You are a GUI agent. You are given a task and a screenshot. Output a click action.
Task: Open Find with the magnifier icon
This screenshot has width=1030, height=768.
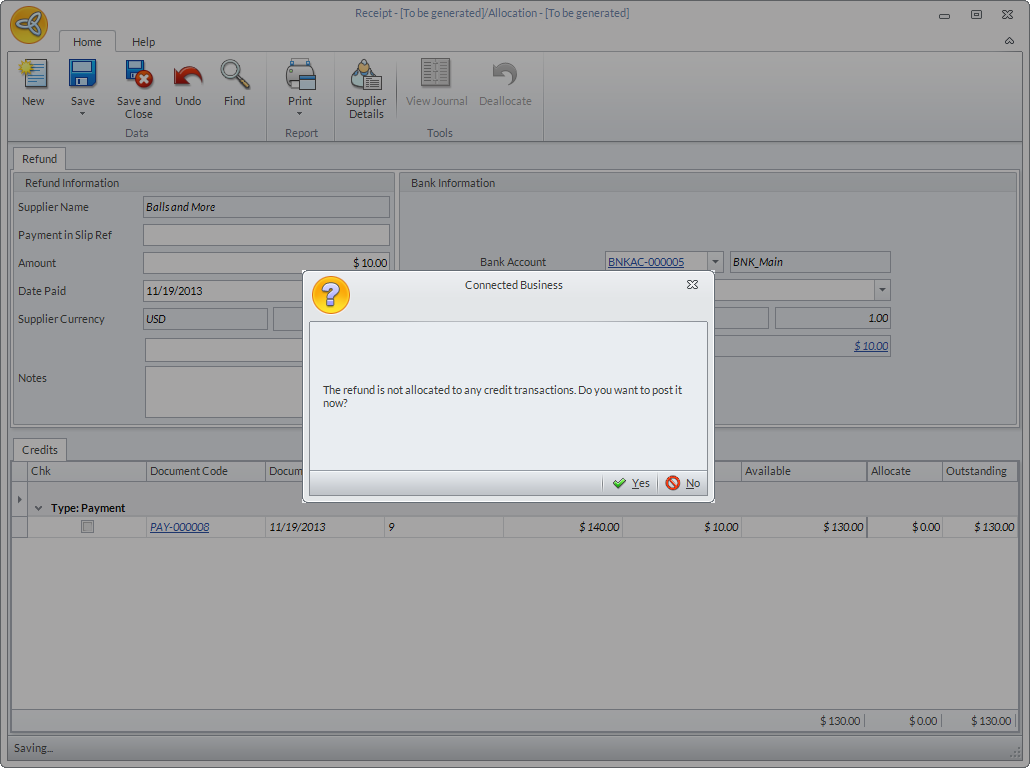234,75
